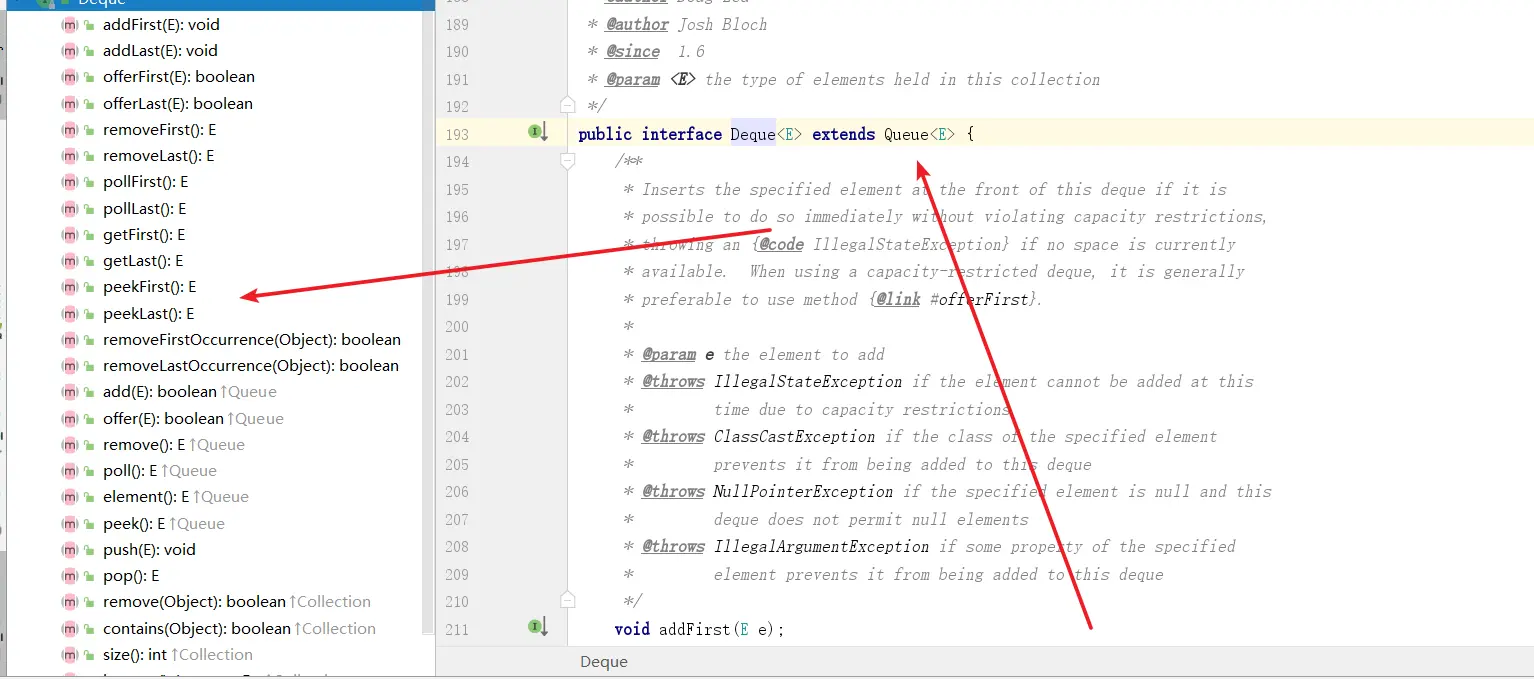The image size is (1534, 679).
Task: Select remove(): E ↑Queue entry
Action: tap(174, 444)
